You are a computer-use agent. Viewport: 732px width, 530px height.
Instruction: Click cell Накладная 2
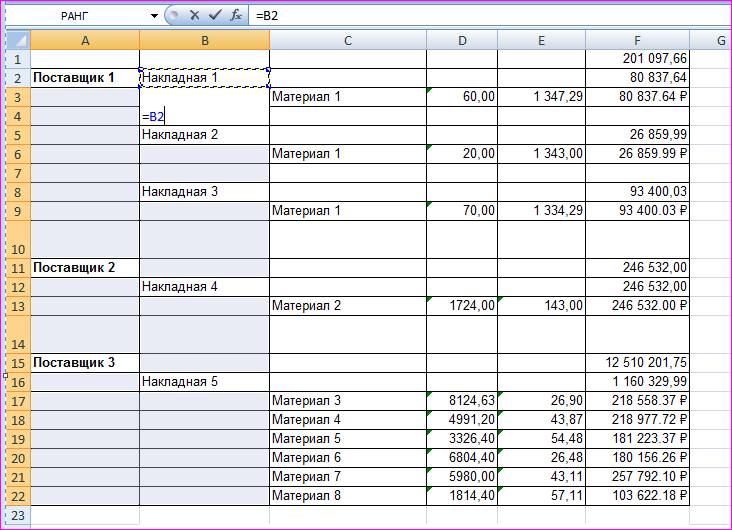pyautogui.click(x=204, y=135)
